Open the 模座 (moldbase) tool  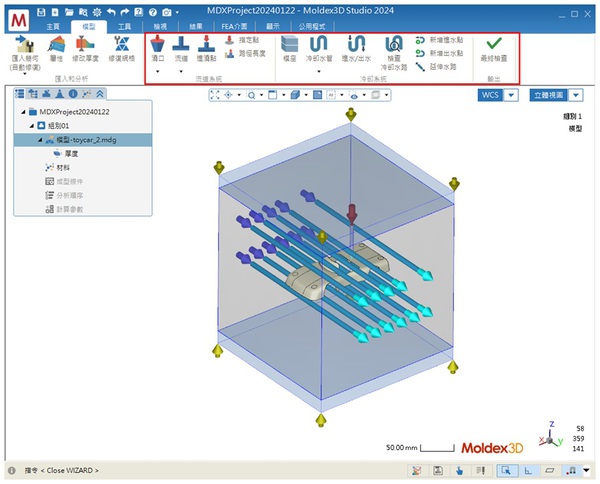[x=290, y=45]
